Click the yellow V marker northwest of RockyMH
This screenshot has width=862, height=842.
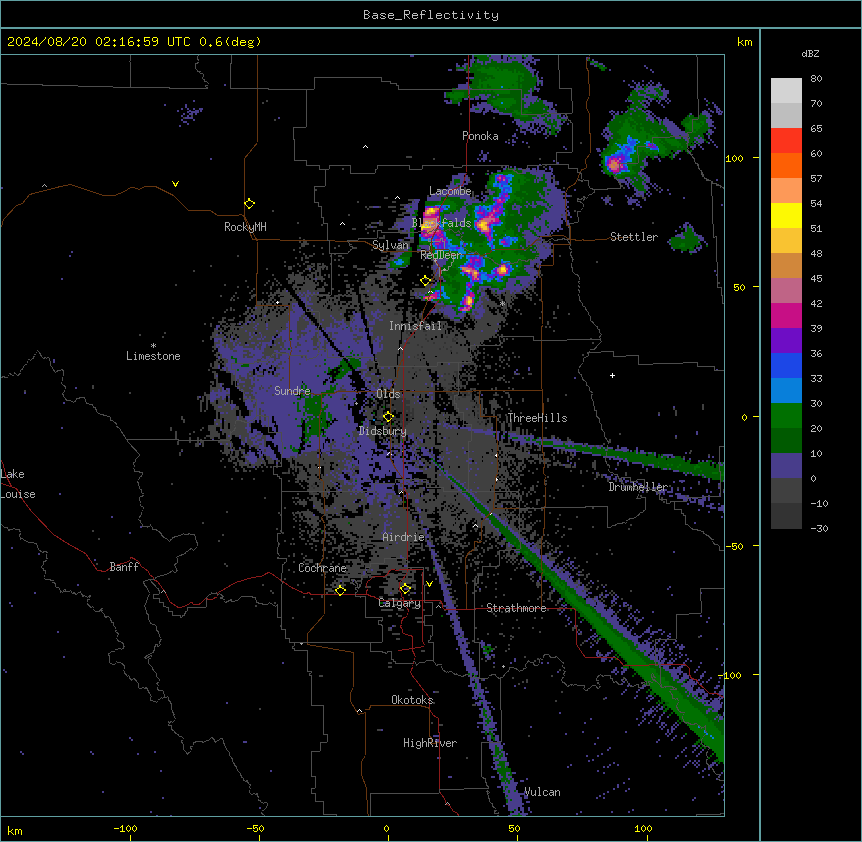tap(175, 184)
